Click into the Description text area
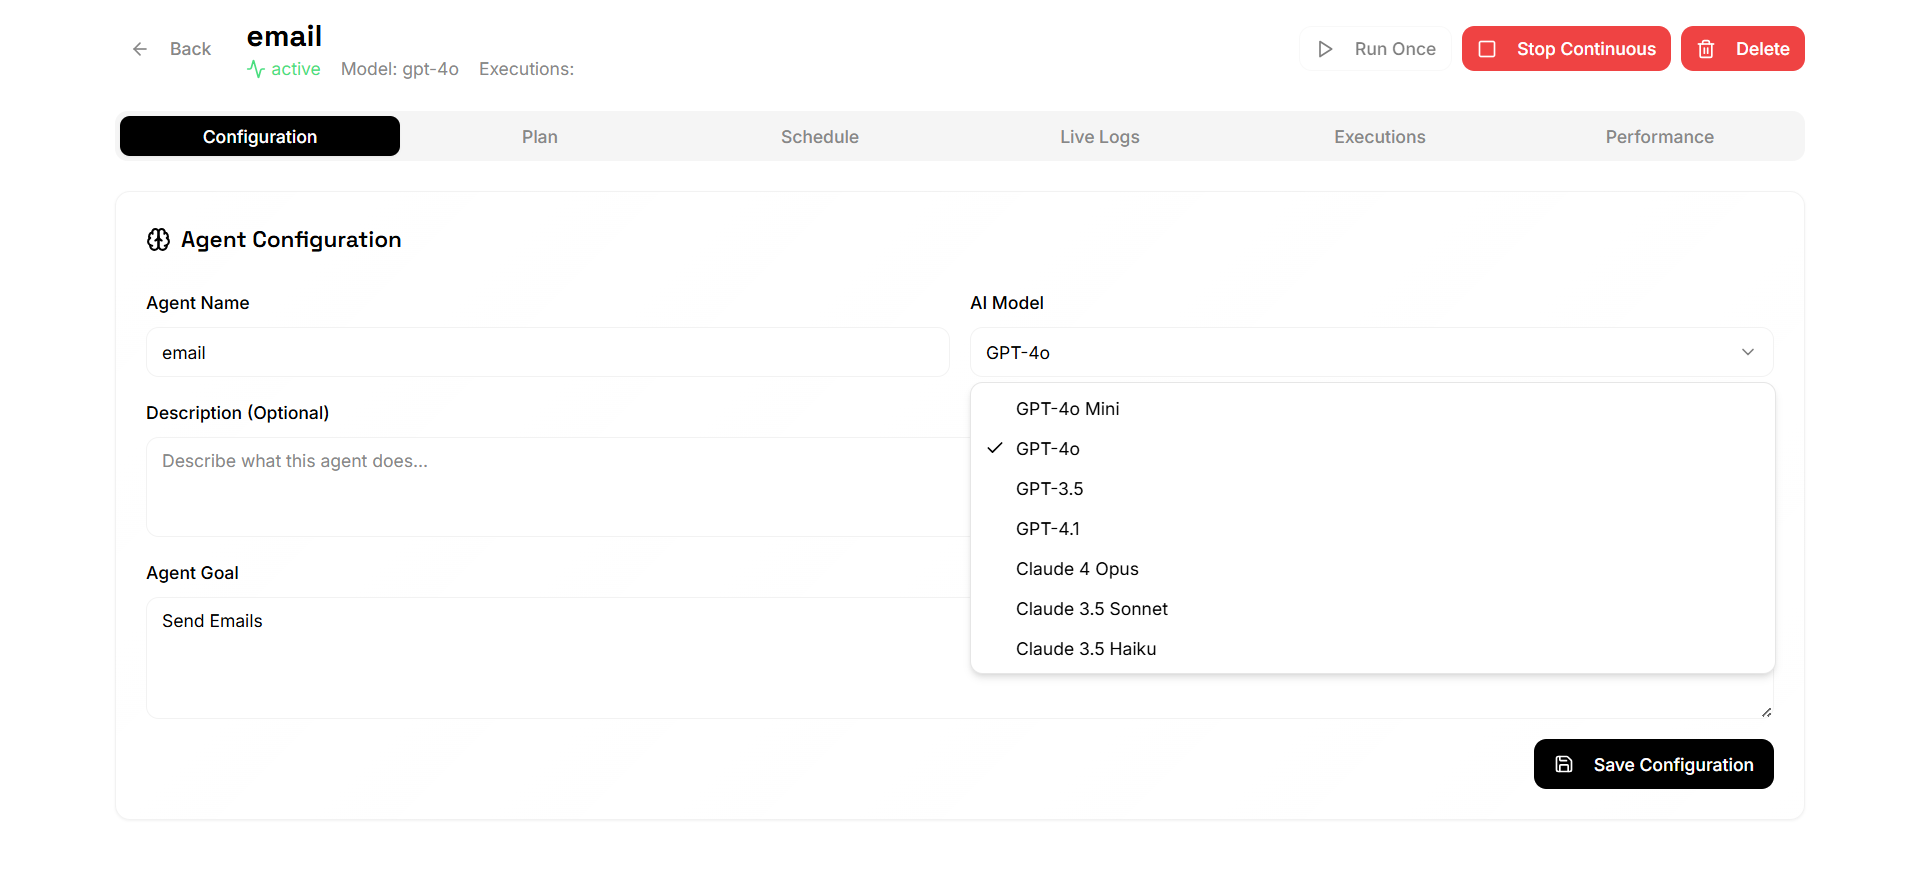Image resolution: width=1920 pixels, height=890 pixels. pyautogui.click(x=558, y=487)
